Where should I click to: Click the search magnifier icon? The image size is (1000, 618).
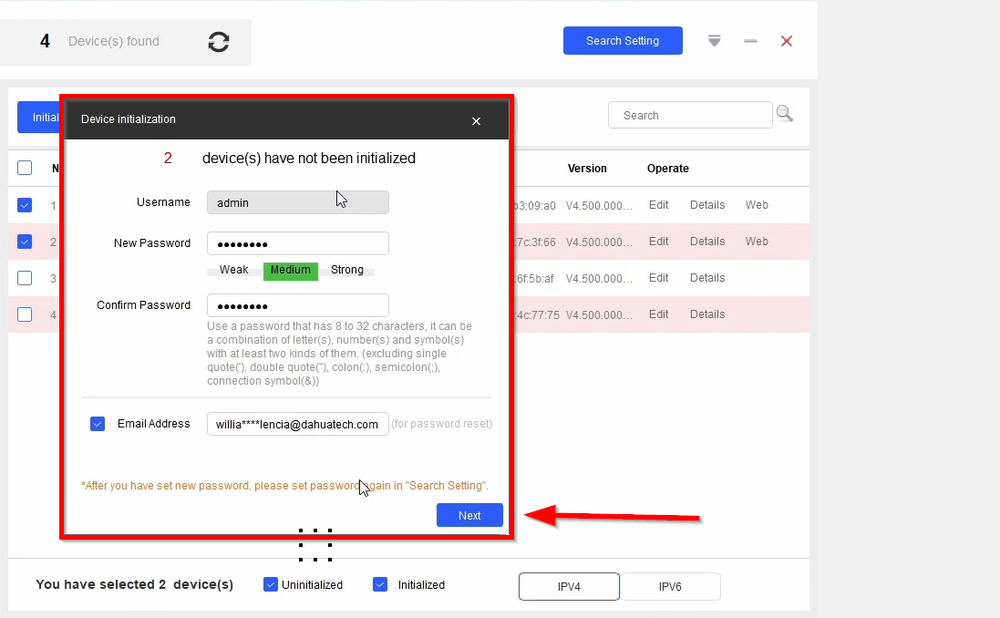tap(784, 113)
